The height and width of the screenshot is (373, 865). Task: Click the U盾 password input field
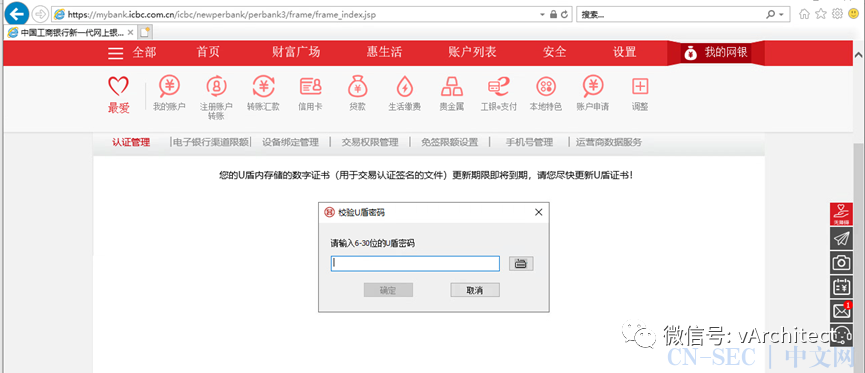click(415, 264)
